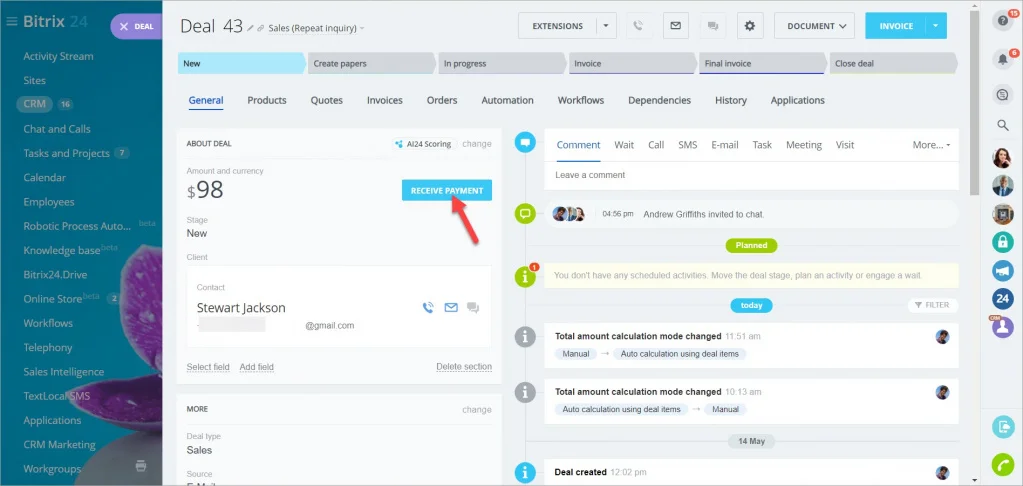This screenshot has width=1023, height=486.
Task: Expand the More... dropdown in timeline
Action: pos(931,145)
